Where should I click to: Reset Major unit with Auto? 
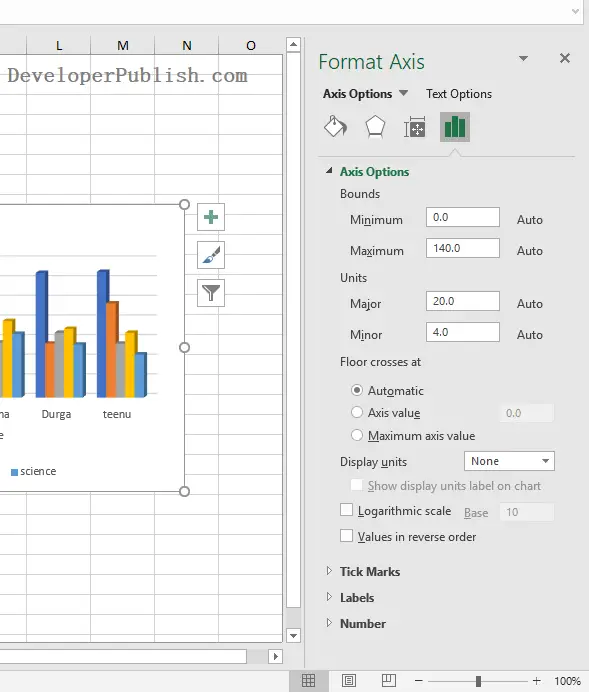coord(529,304)
